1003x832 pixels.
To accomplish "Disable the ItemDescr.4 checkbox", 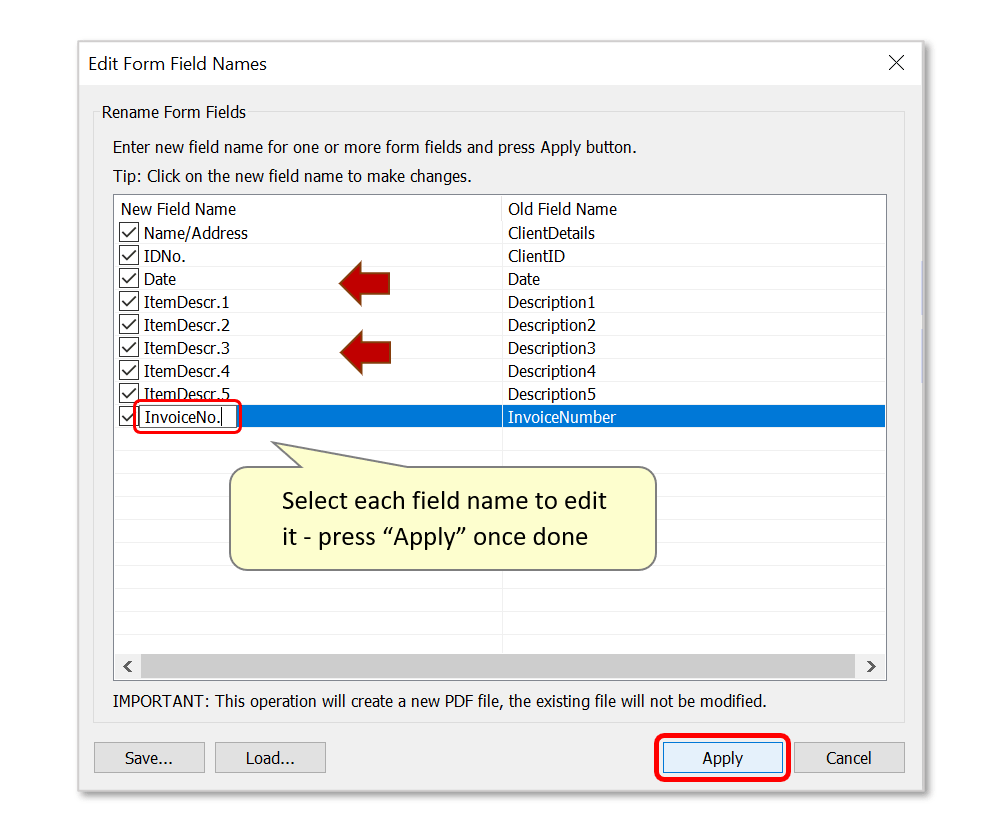I will [x=128, y=370].
